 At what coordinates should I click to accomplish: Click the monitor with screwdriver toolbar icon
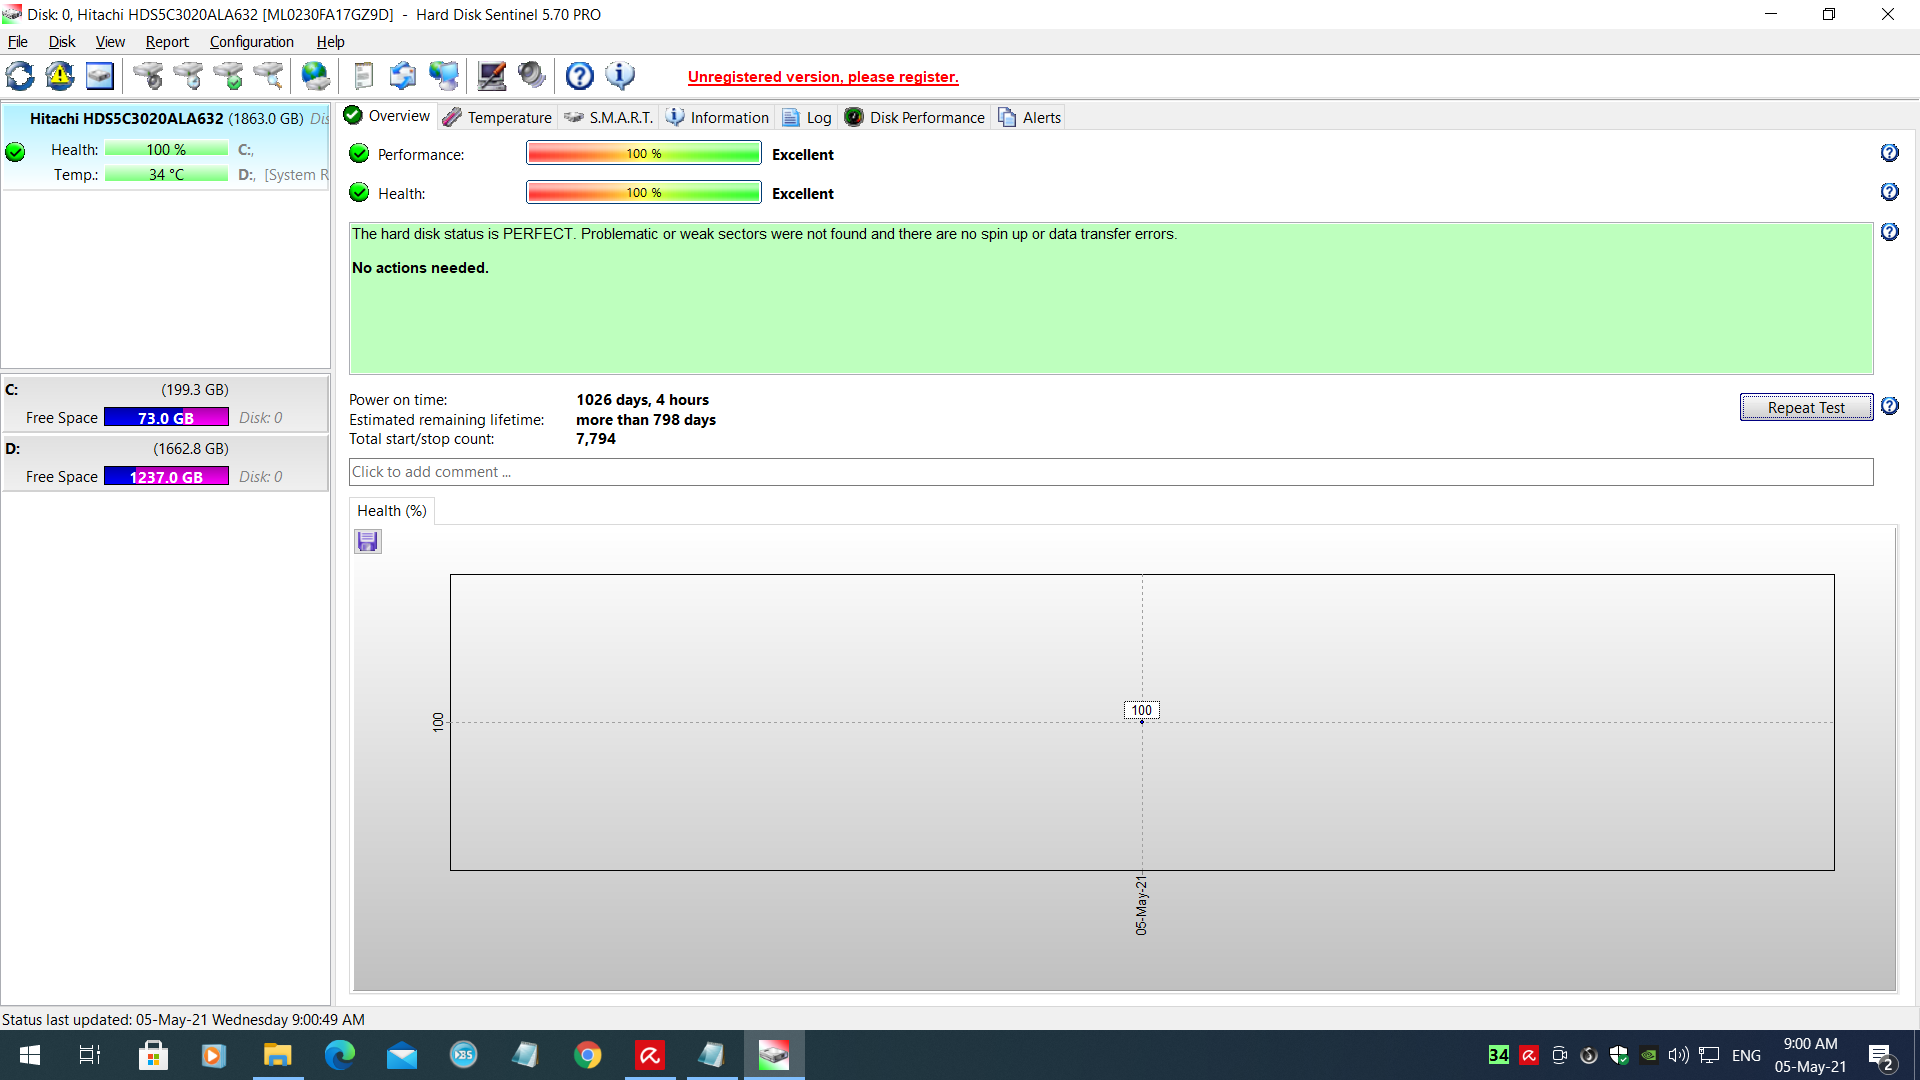(491, 76)
